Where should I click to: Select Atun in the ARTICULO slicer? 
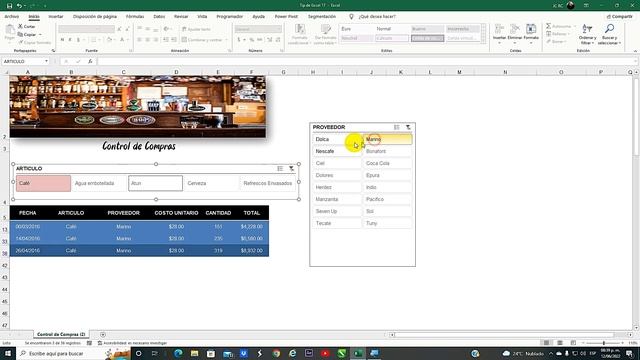click(x=156, y=183)
